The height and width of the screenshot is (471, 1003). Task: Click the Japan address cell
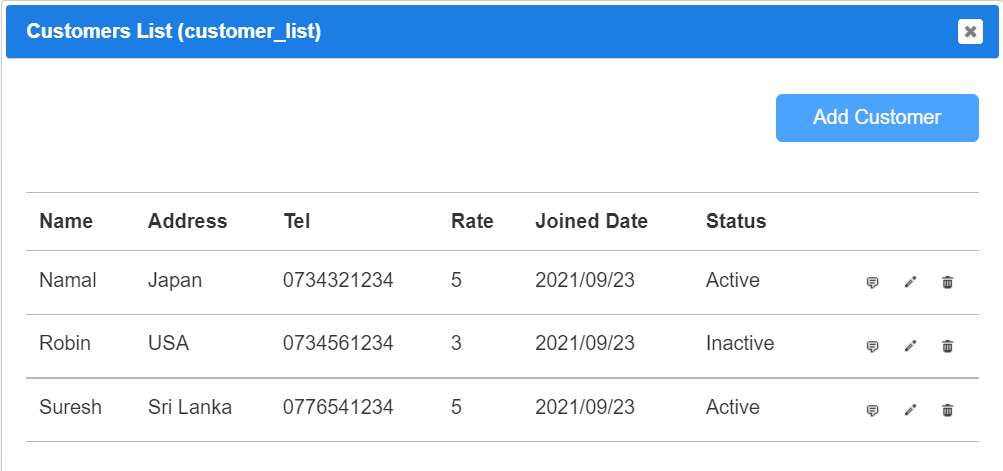point(175,280)
